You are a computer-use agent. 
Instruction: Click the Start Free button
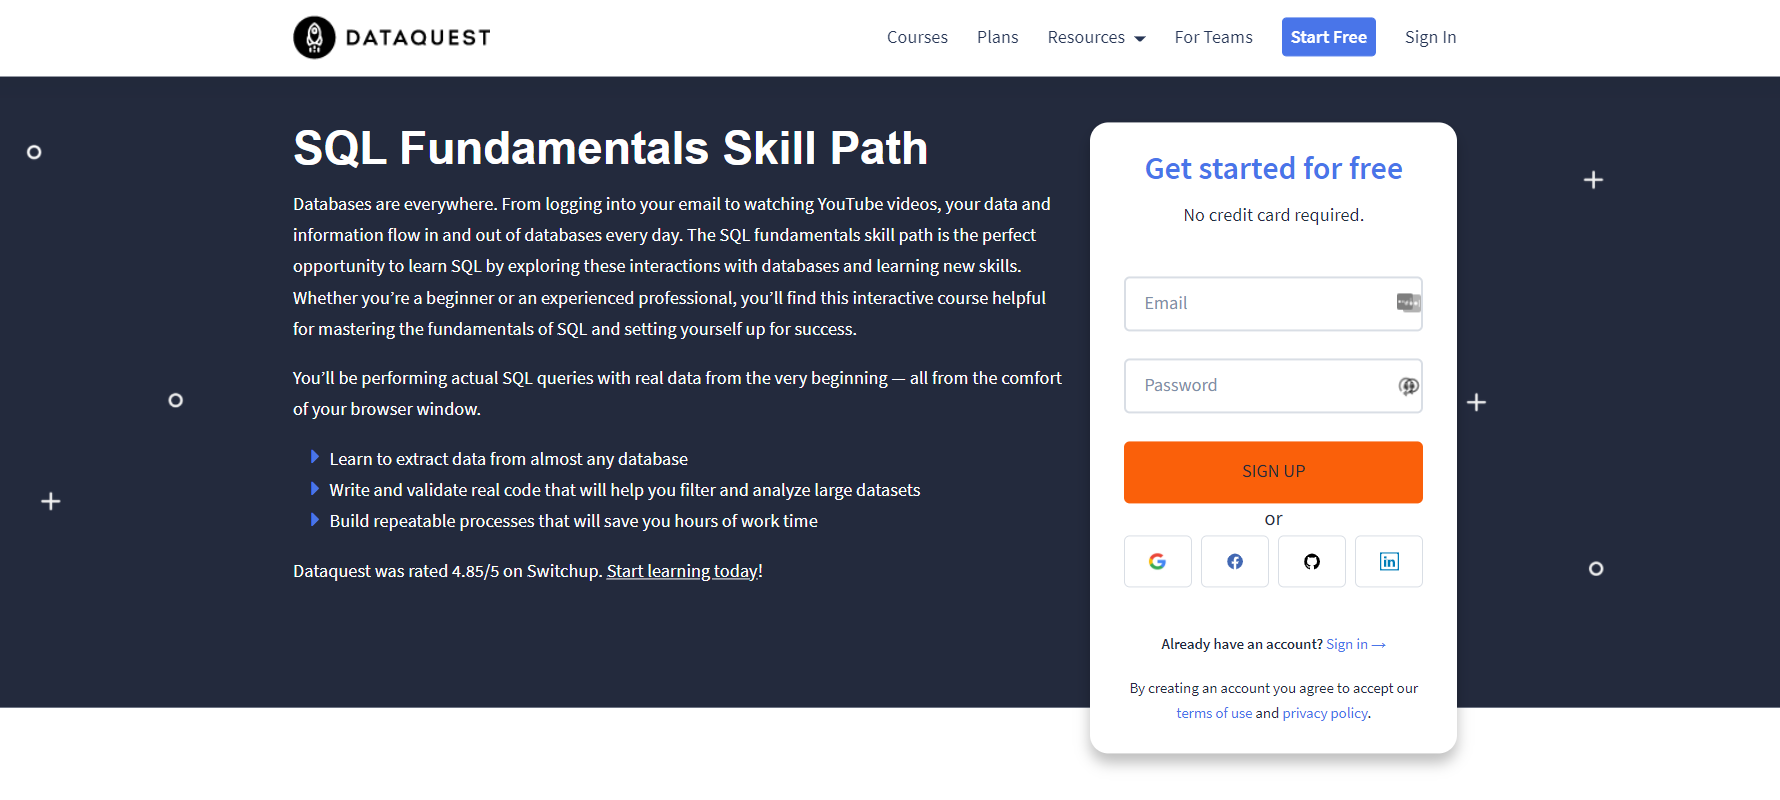pyautogui.click(x=1328, y=37)
